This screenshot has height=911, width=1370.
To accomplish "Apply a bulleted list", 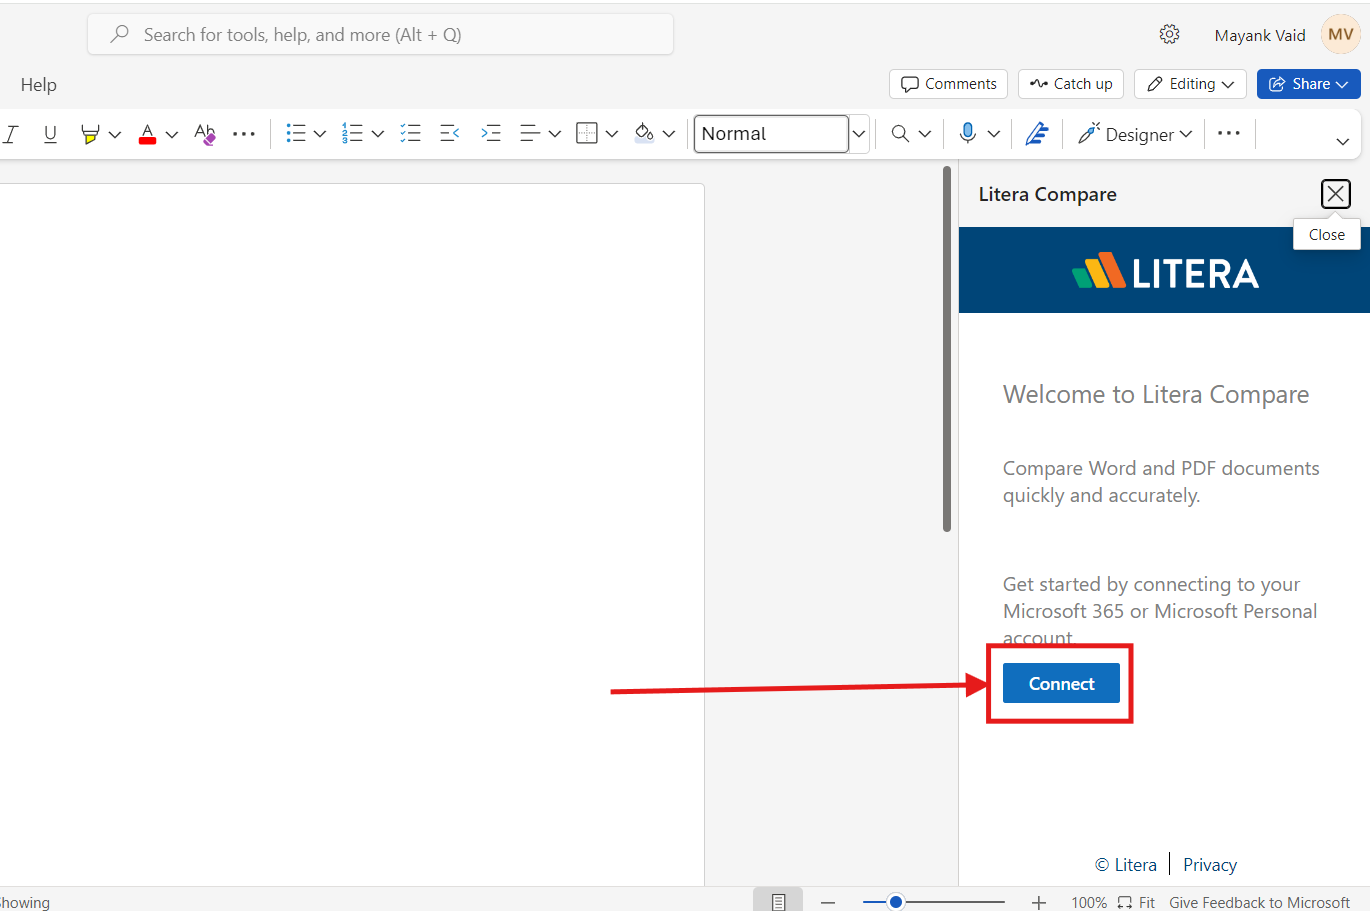I will (x=296, y=133).
